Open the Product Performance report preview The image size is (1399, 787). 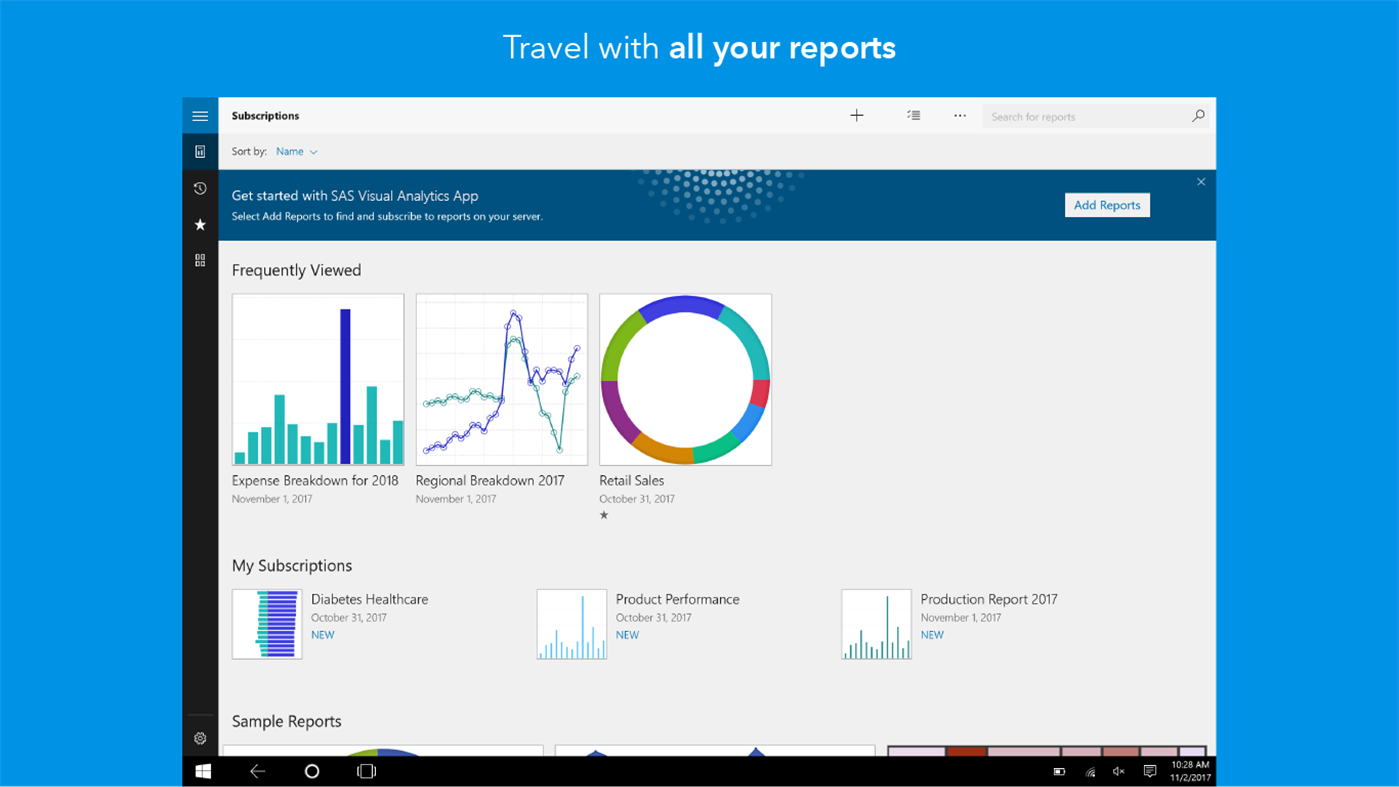click(571, 623)
